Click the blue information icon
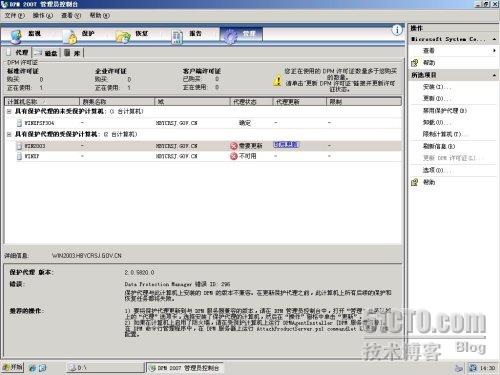 coord(397,30)
